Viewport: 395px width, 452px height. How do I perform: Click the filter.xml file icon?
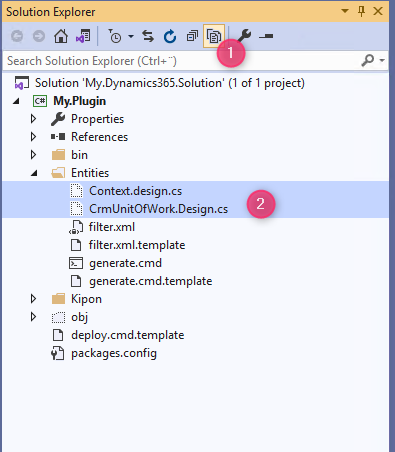tap(76, 227)
